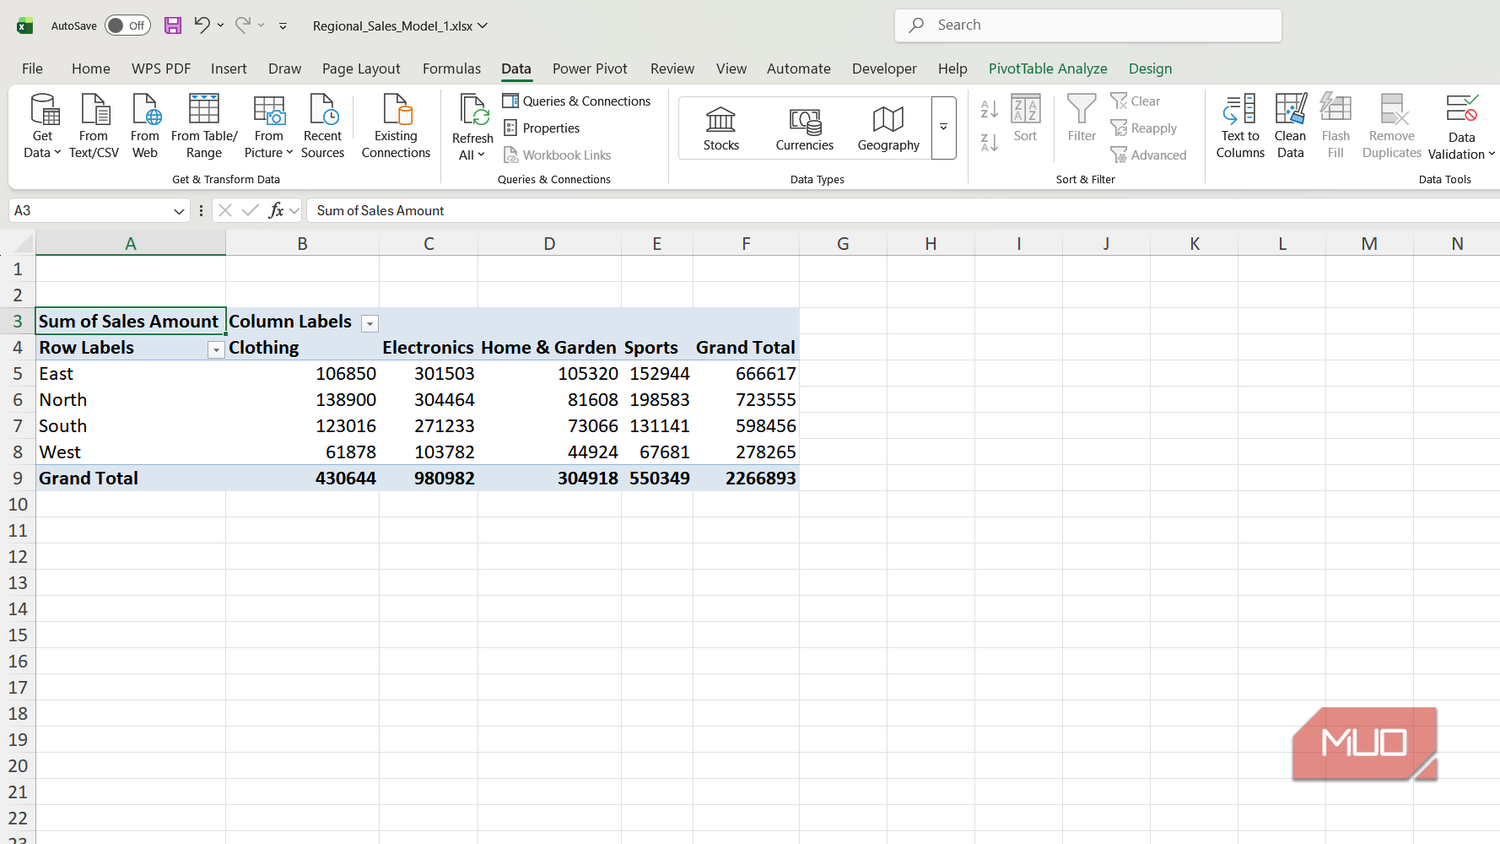
Task: Open the PivotTable Analyze tab
Action: (x=1048, y=68)
